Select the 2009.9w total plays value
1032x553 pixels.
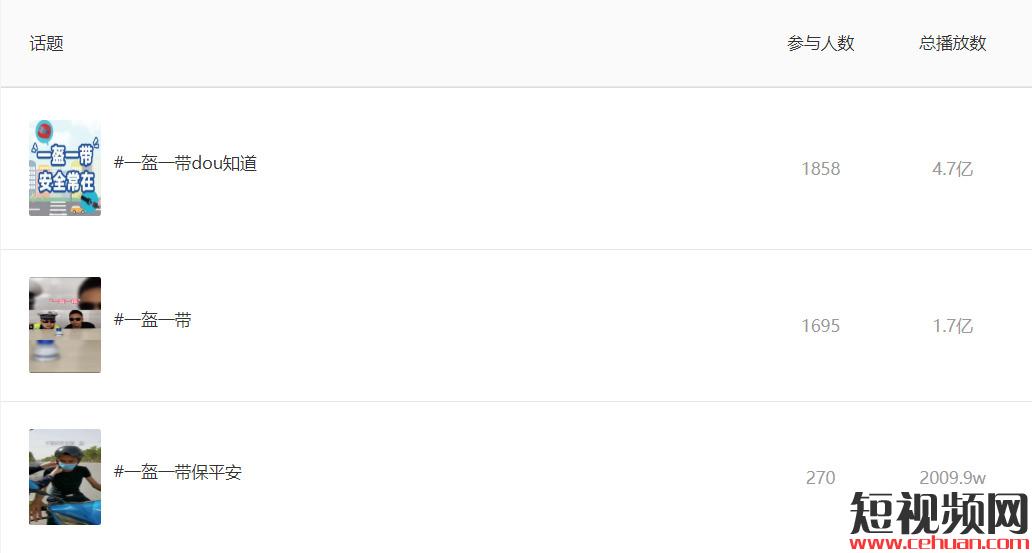coord(952,478)
